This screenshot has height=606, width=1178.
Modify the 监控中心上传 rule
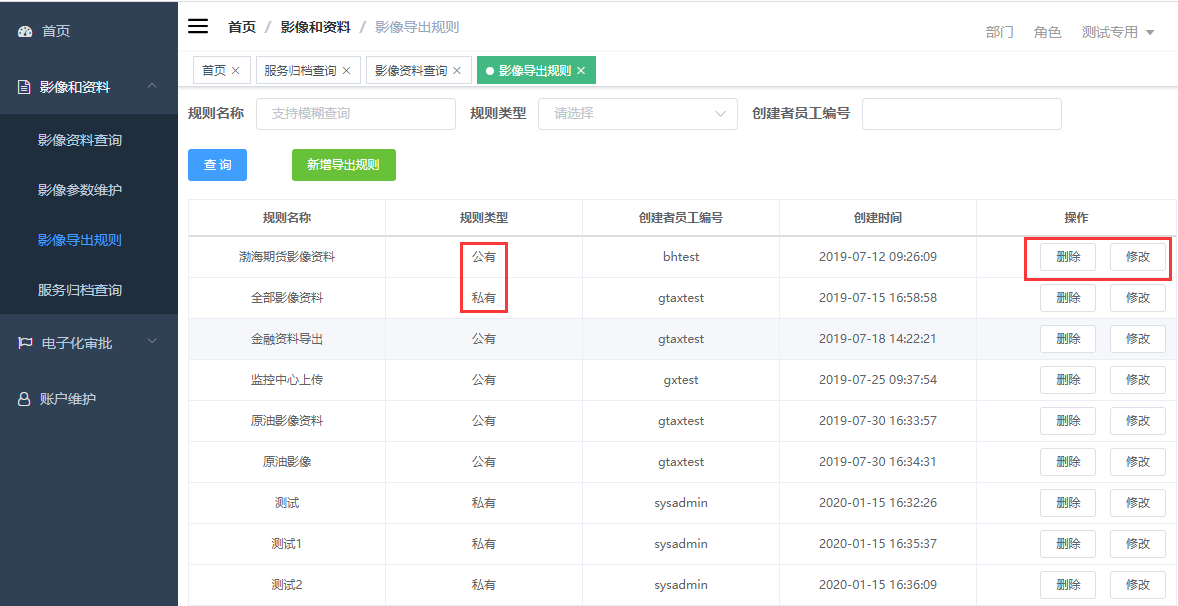[x=1137, y=380]
